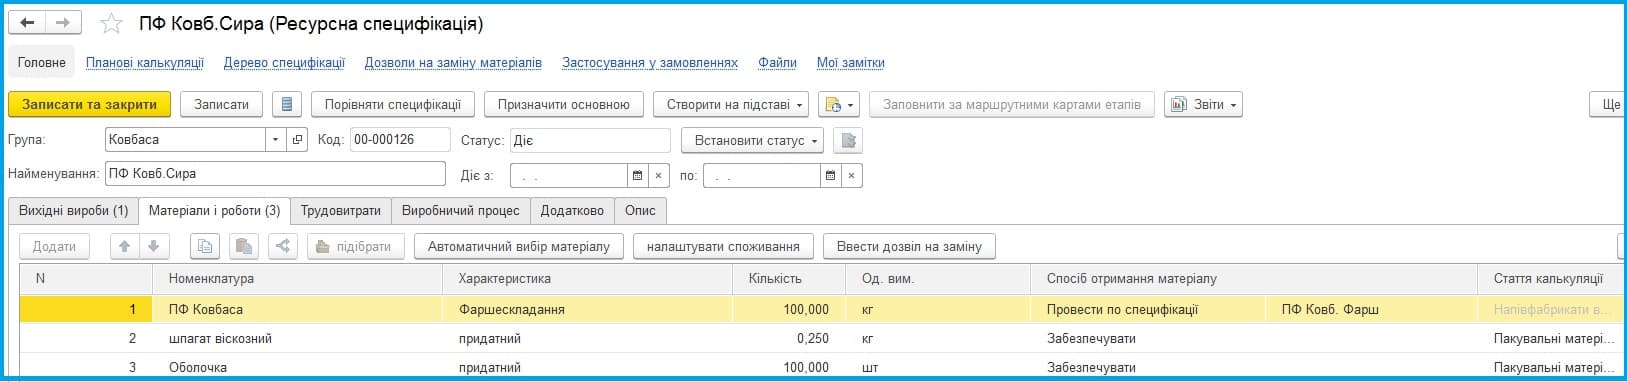Viewport: 1627px width, 382px height.
Task: Focus the Статус field showing Діє
Action: click(590, 140)
